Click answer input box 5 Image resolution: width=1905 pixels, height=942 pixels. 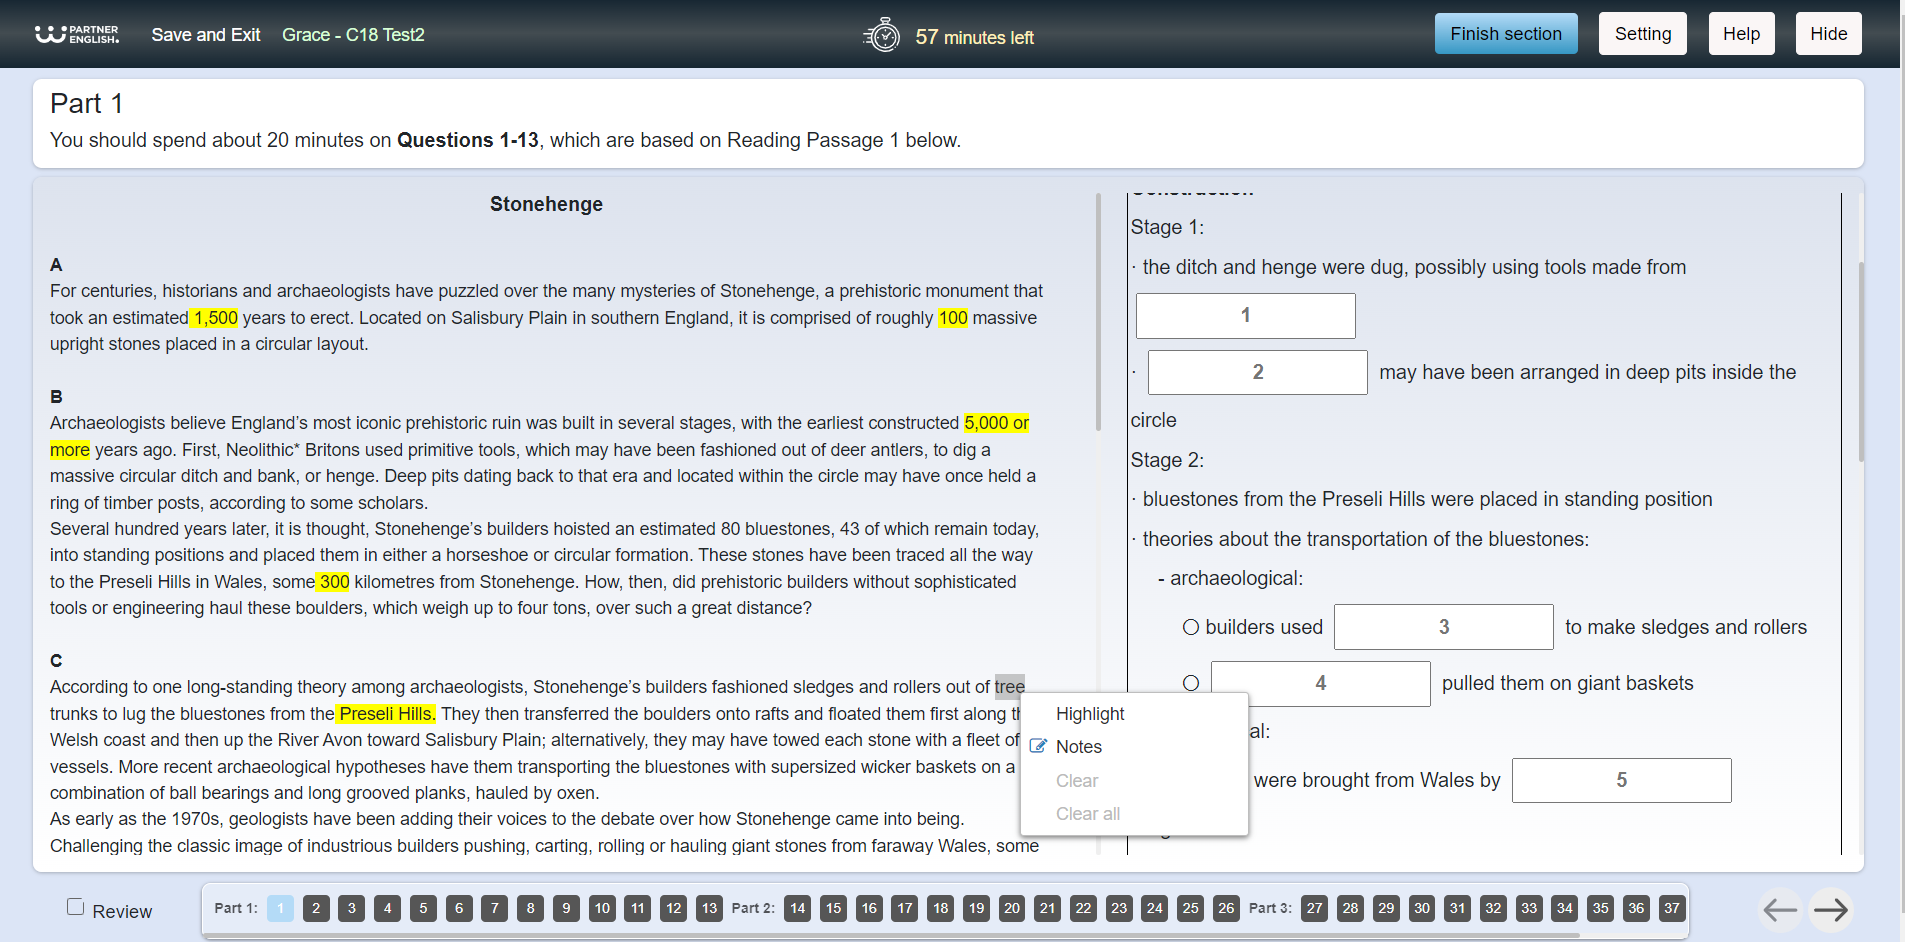1622,780
